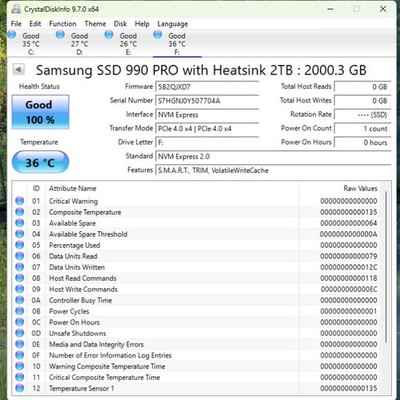
Task: Select raw value 0000000000012C
Action: 349,267
